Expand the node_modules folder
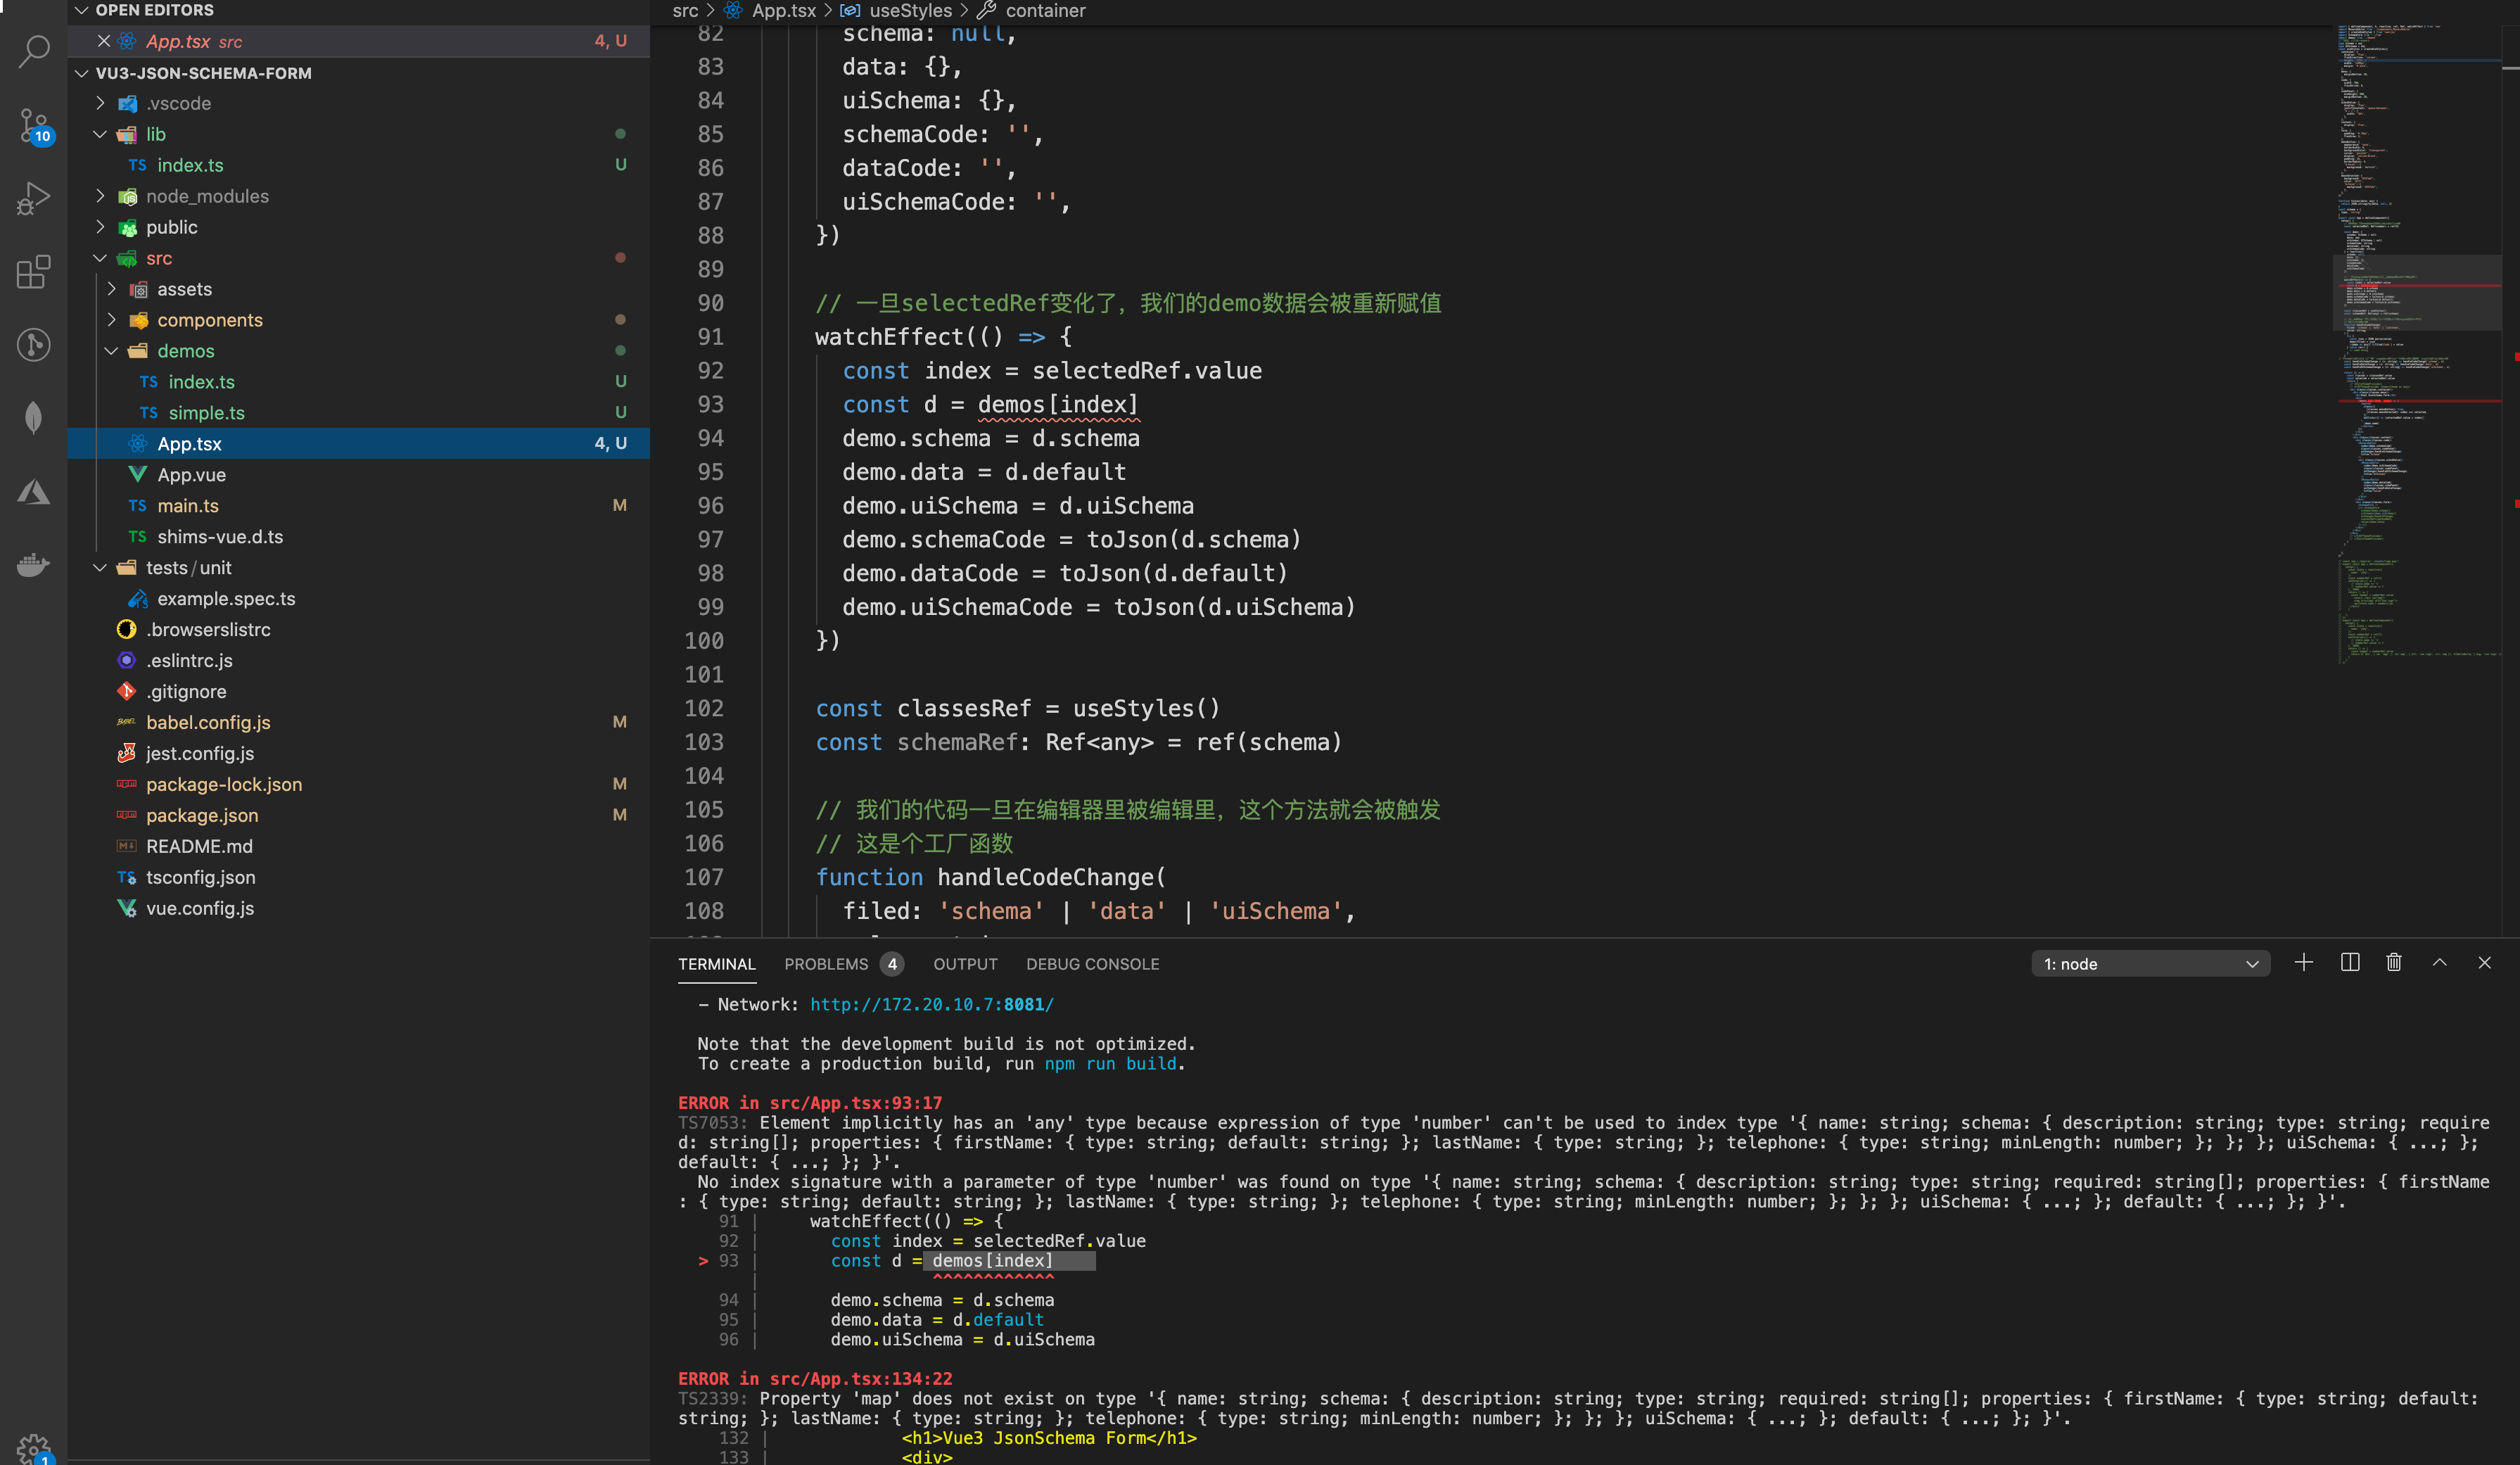 tap(206, 196)
